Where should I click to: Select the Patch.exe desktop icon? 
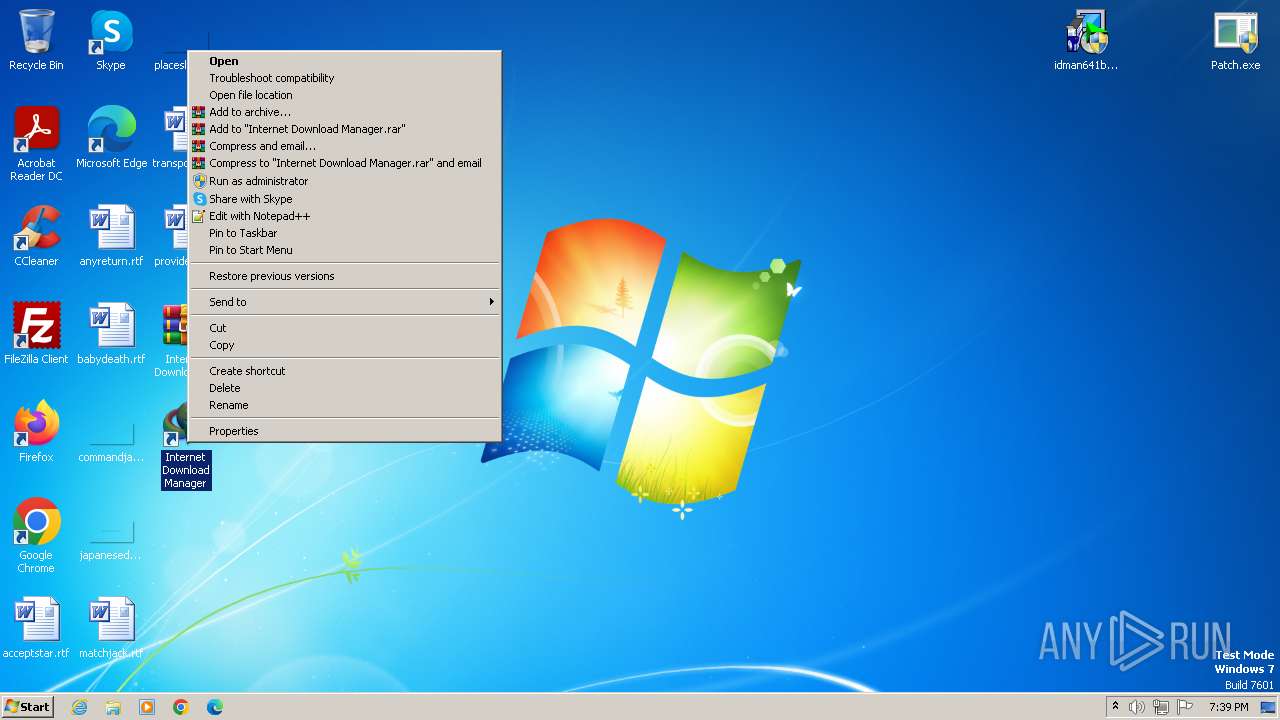tap(1235, 40)
